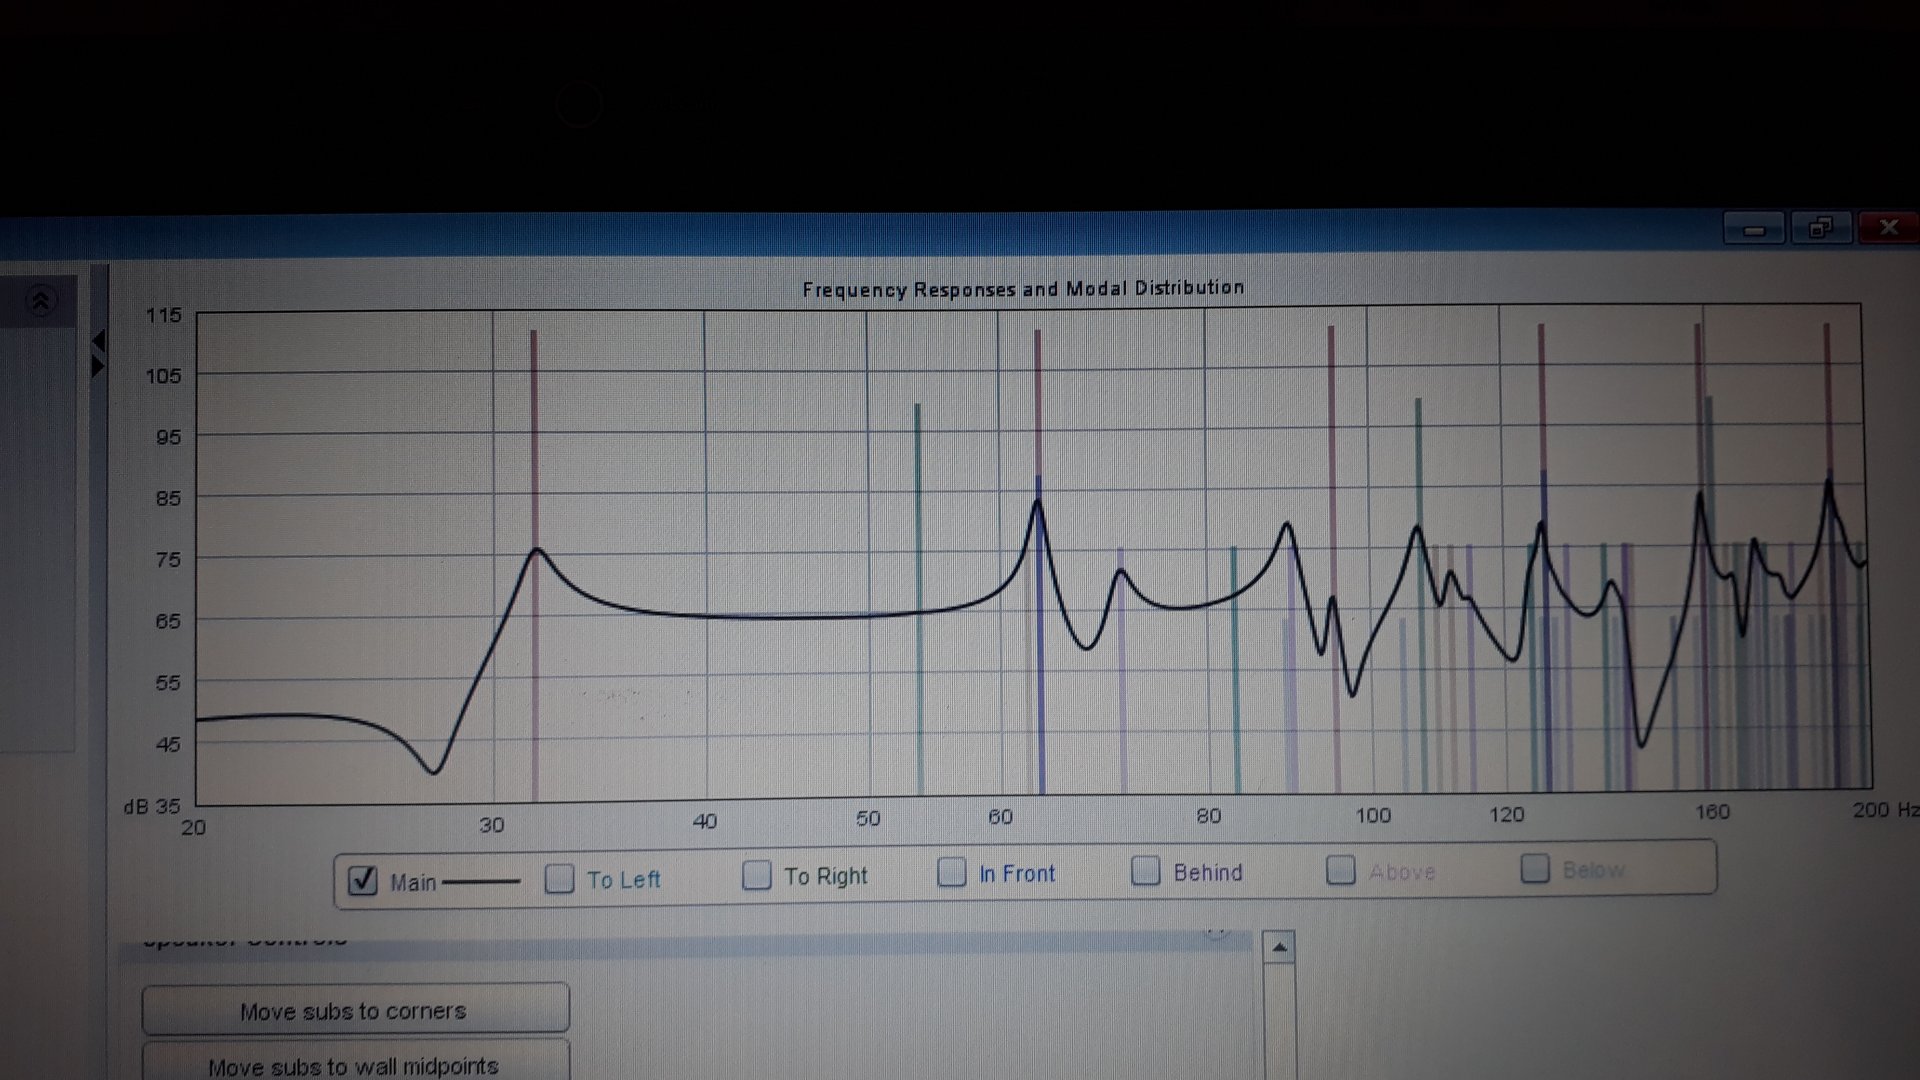This screenshot has height=1080, width=1920.
Task: Click the restore-down window button
Action: (1820, 229)
